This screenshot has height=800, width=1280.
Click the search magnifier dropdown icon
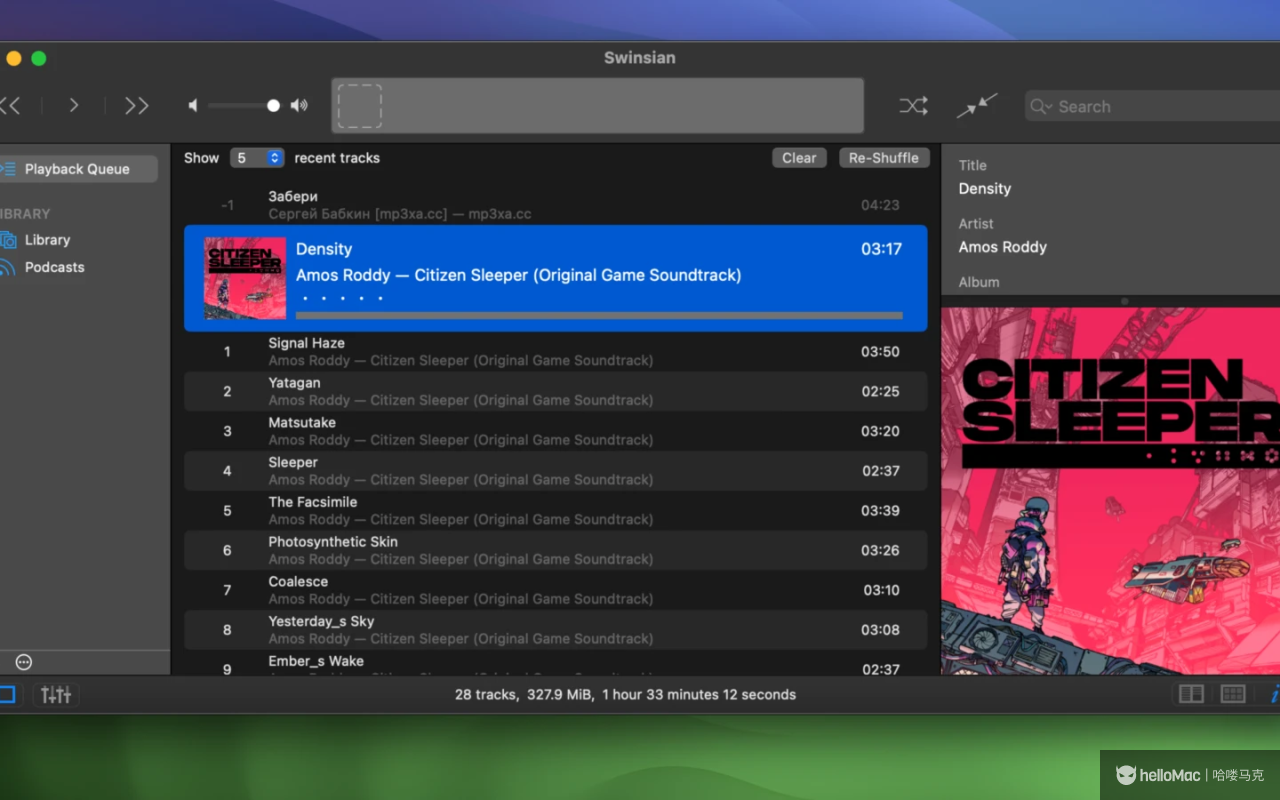[1041, 107]
